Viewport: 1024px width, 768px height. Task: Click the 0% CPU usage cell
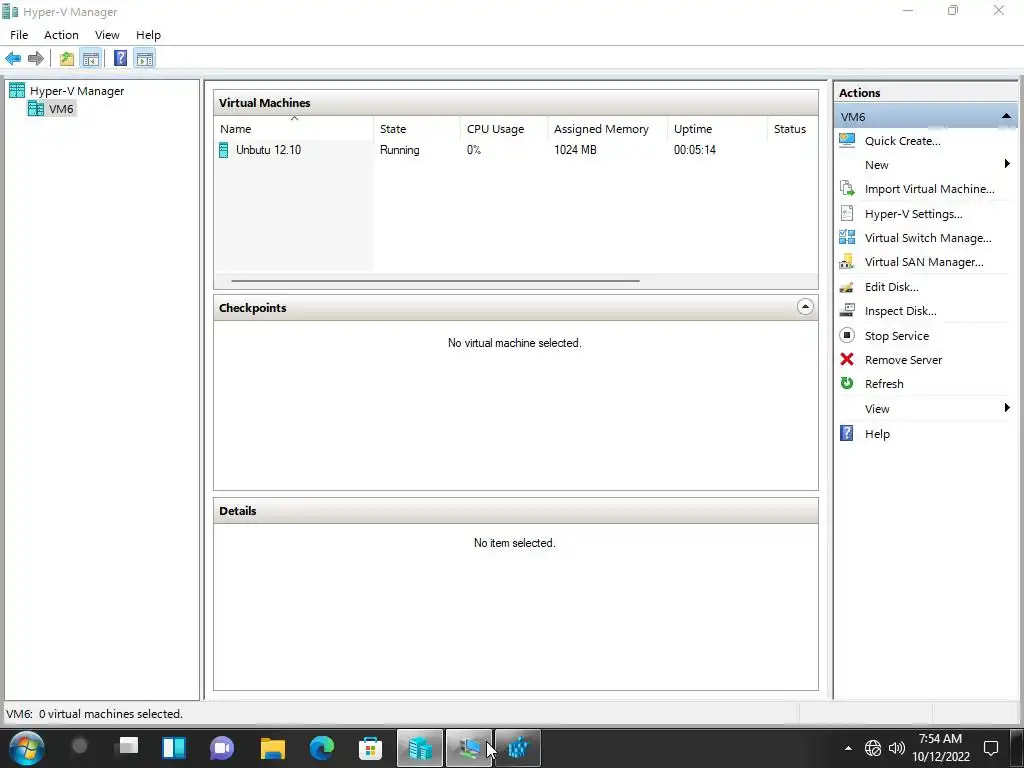(474, 150)
